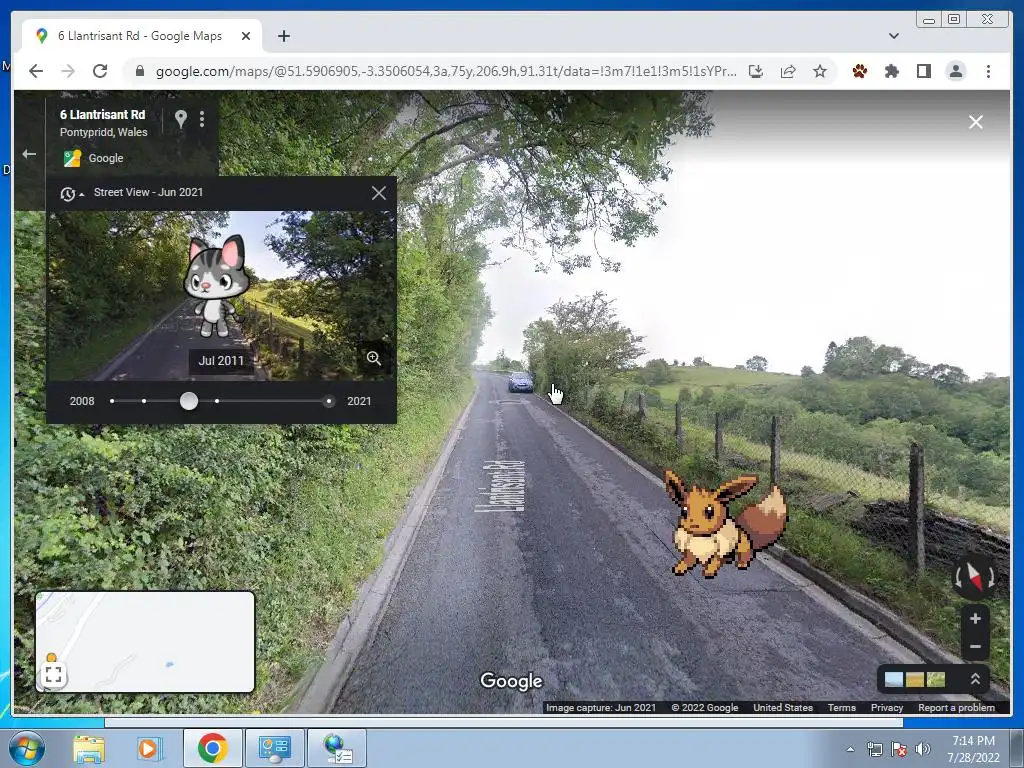Select the 6 Llantrisant Rd - Google Maps tab
The image size is (1024, 768).
coord(142,36)
